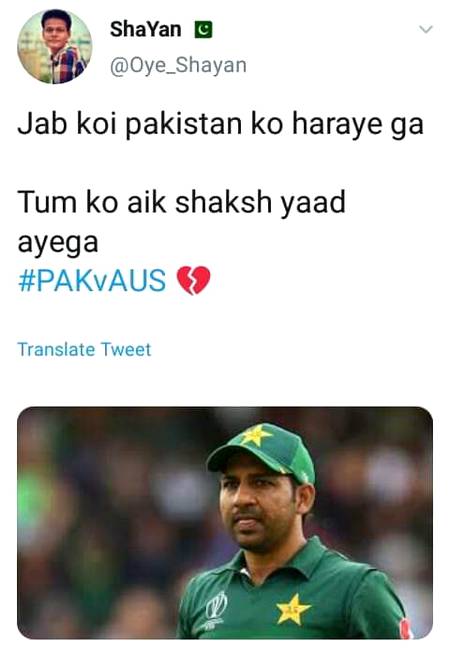Click the yellow star on the green cap
Screen dimensions: 450x648
pos(256,434)
